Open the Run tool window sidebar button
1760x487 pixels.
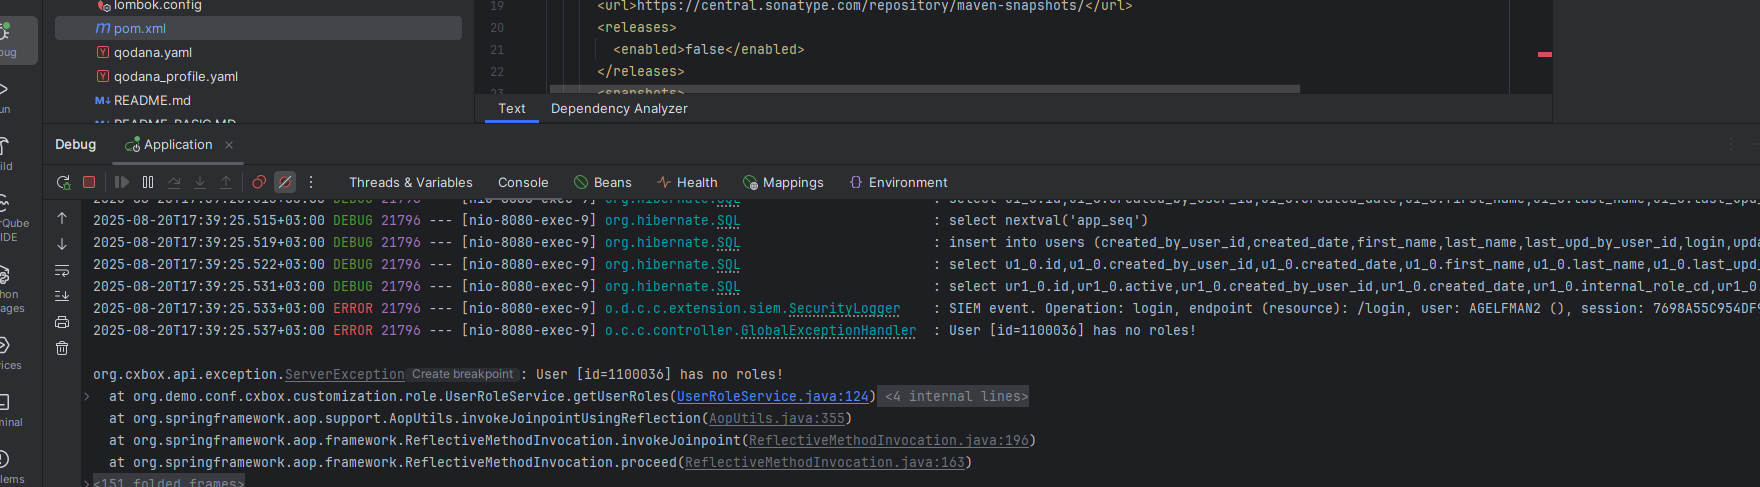[x=5, y=96]
